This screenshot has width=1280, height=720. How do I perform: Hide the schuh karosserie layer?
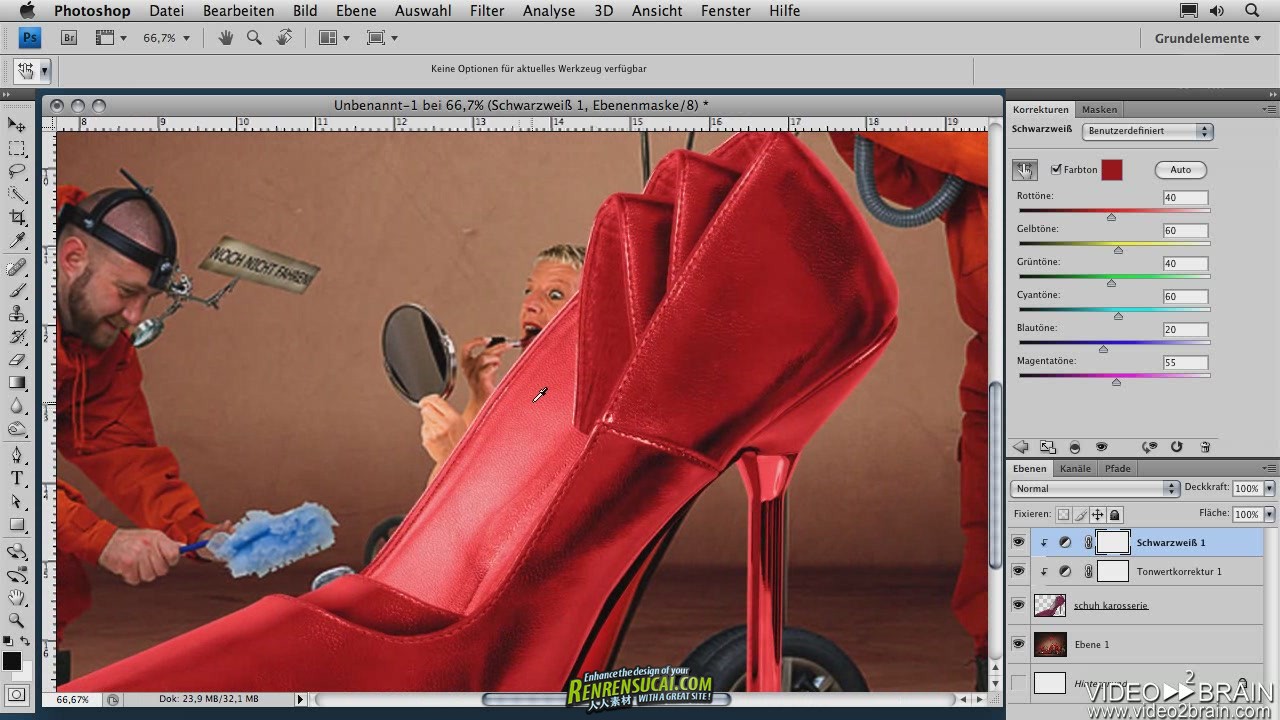tap(1018, 605)
